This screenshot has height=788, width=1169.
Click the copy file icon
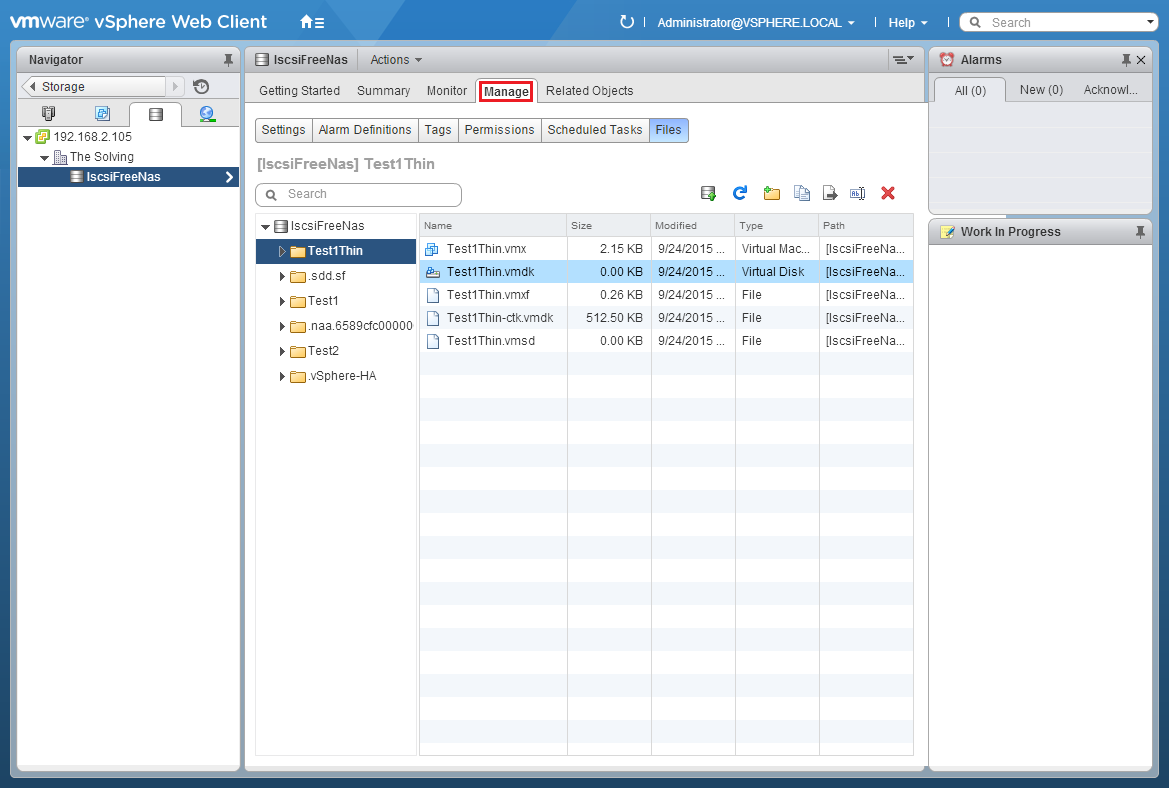pyautogui.click(x=802, y=193)
